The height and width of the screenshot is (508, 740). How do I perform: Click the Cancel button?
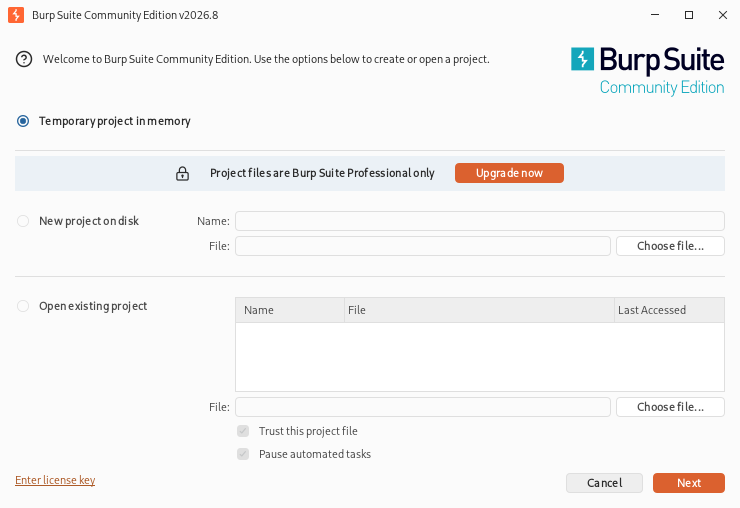tap(605, 483)
